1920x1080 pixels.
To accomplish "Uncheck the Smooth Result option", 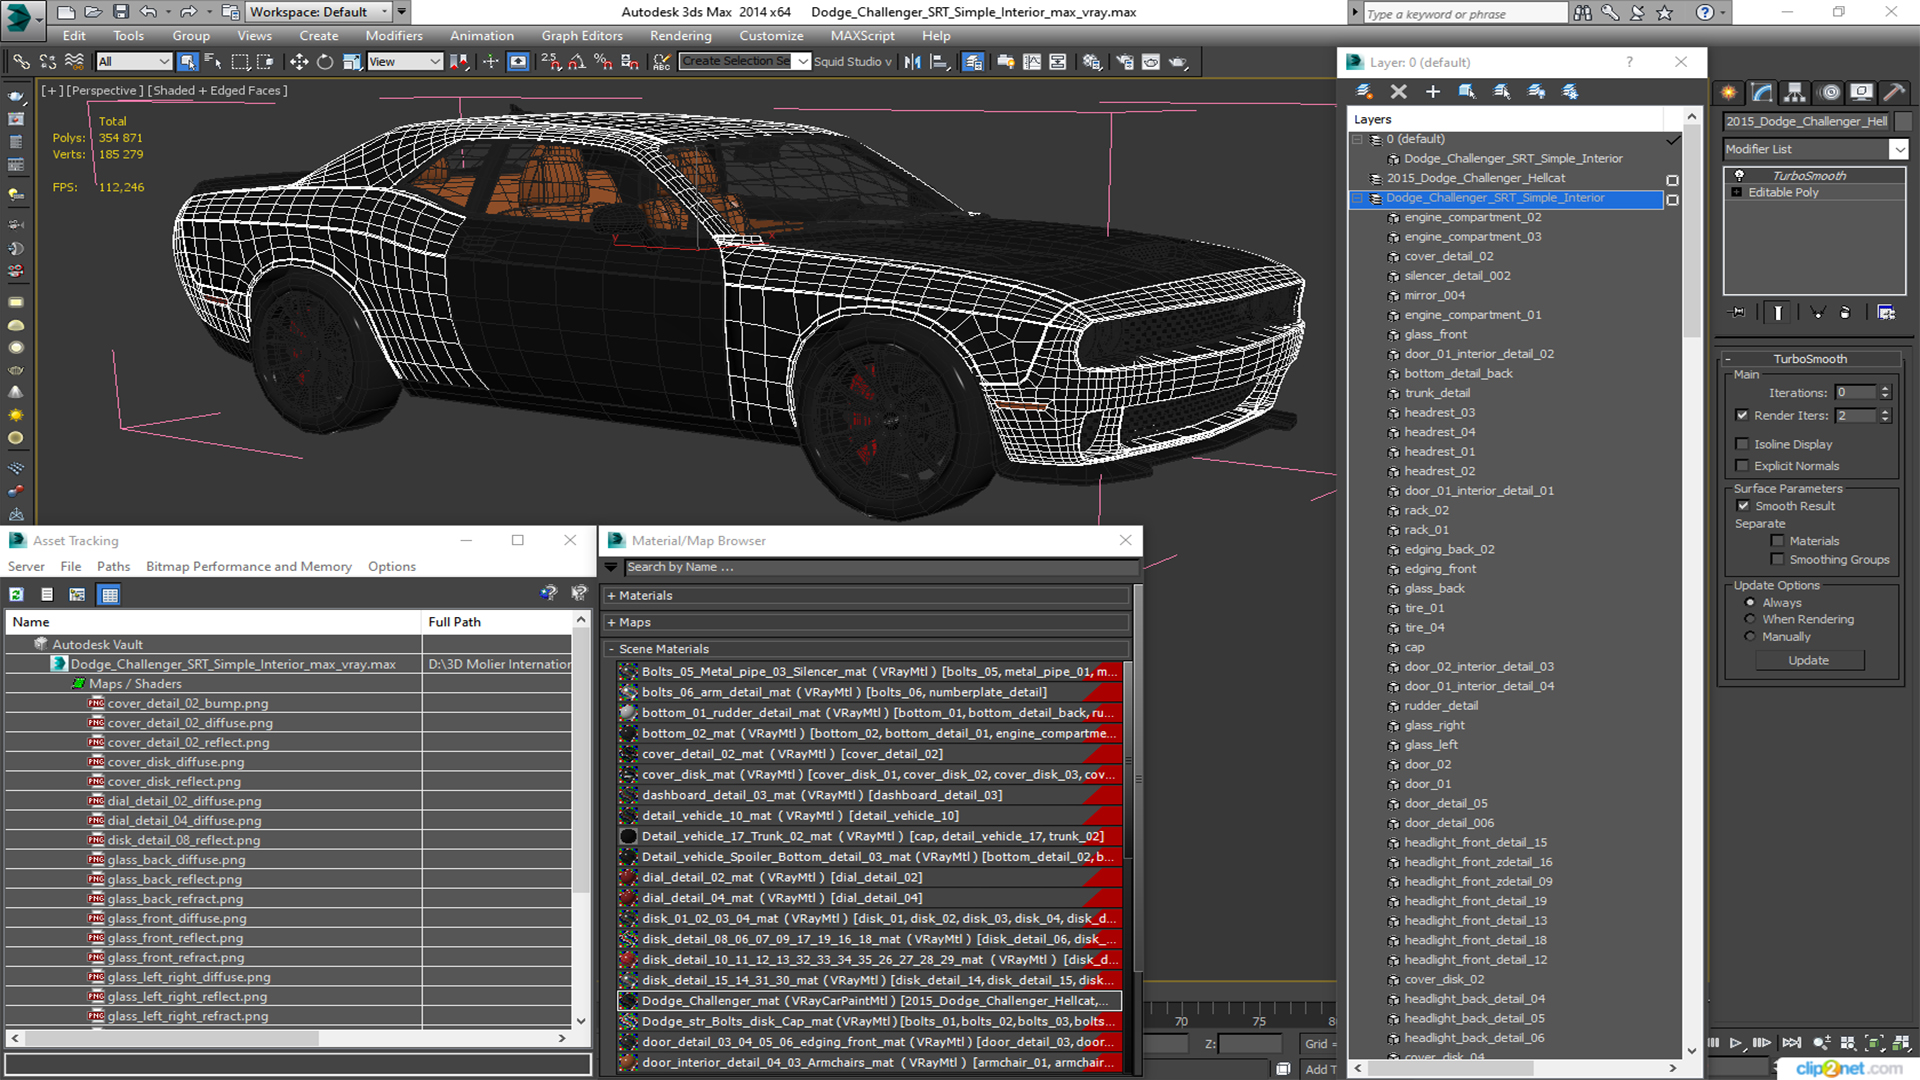I will [x=1743, y=506].
